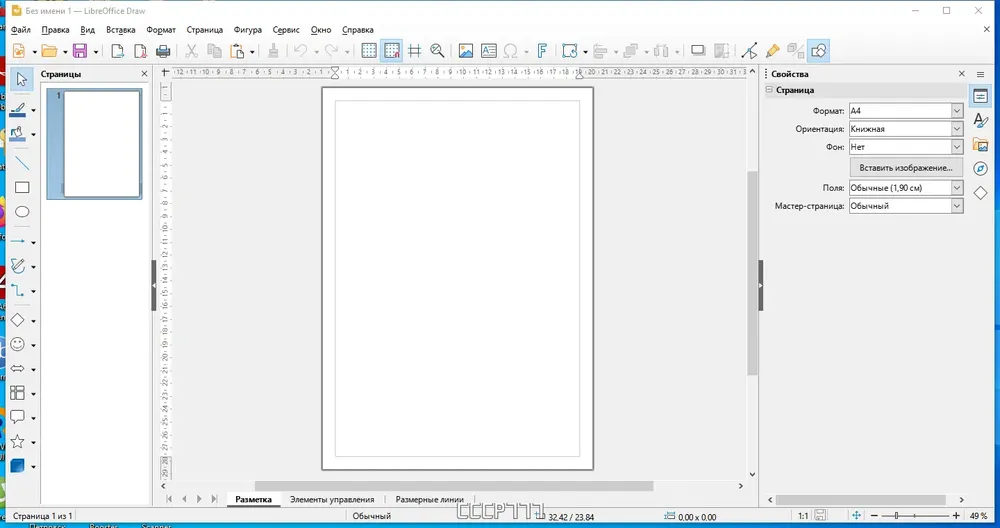
Task: Select the Connectors tool
Action: (x=18, y=291)
